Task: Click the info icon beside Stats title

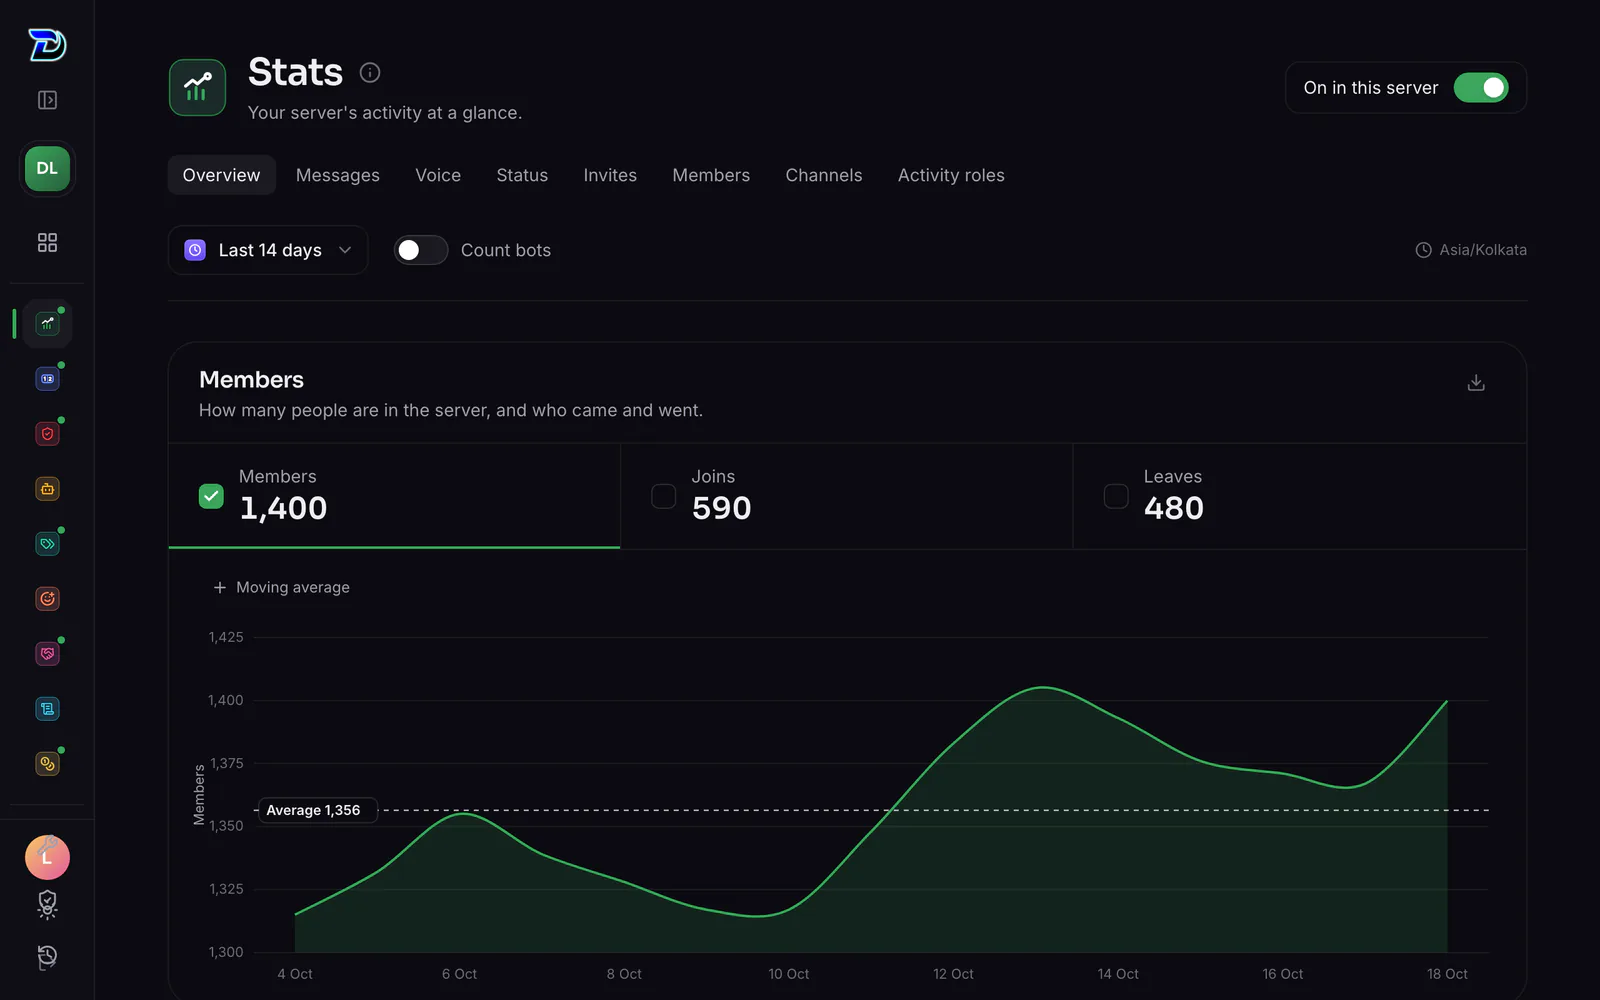Action: [x=370, y=72]
